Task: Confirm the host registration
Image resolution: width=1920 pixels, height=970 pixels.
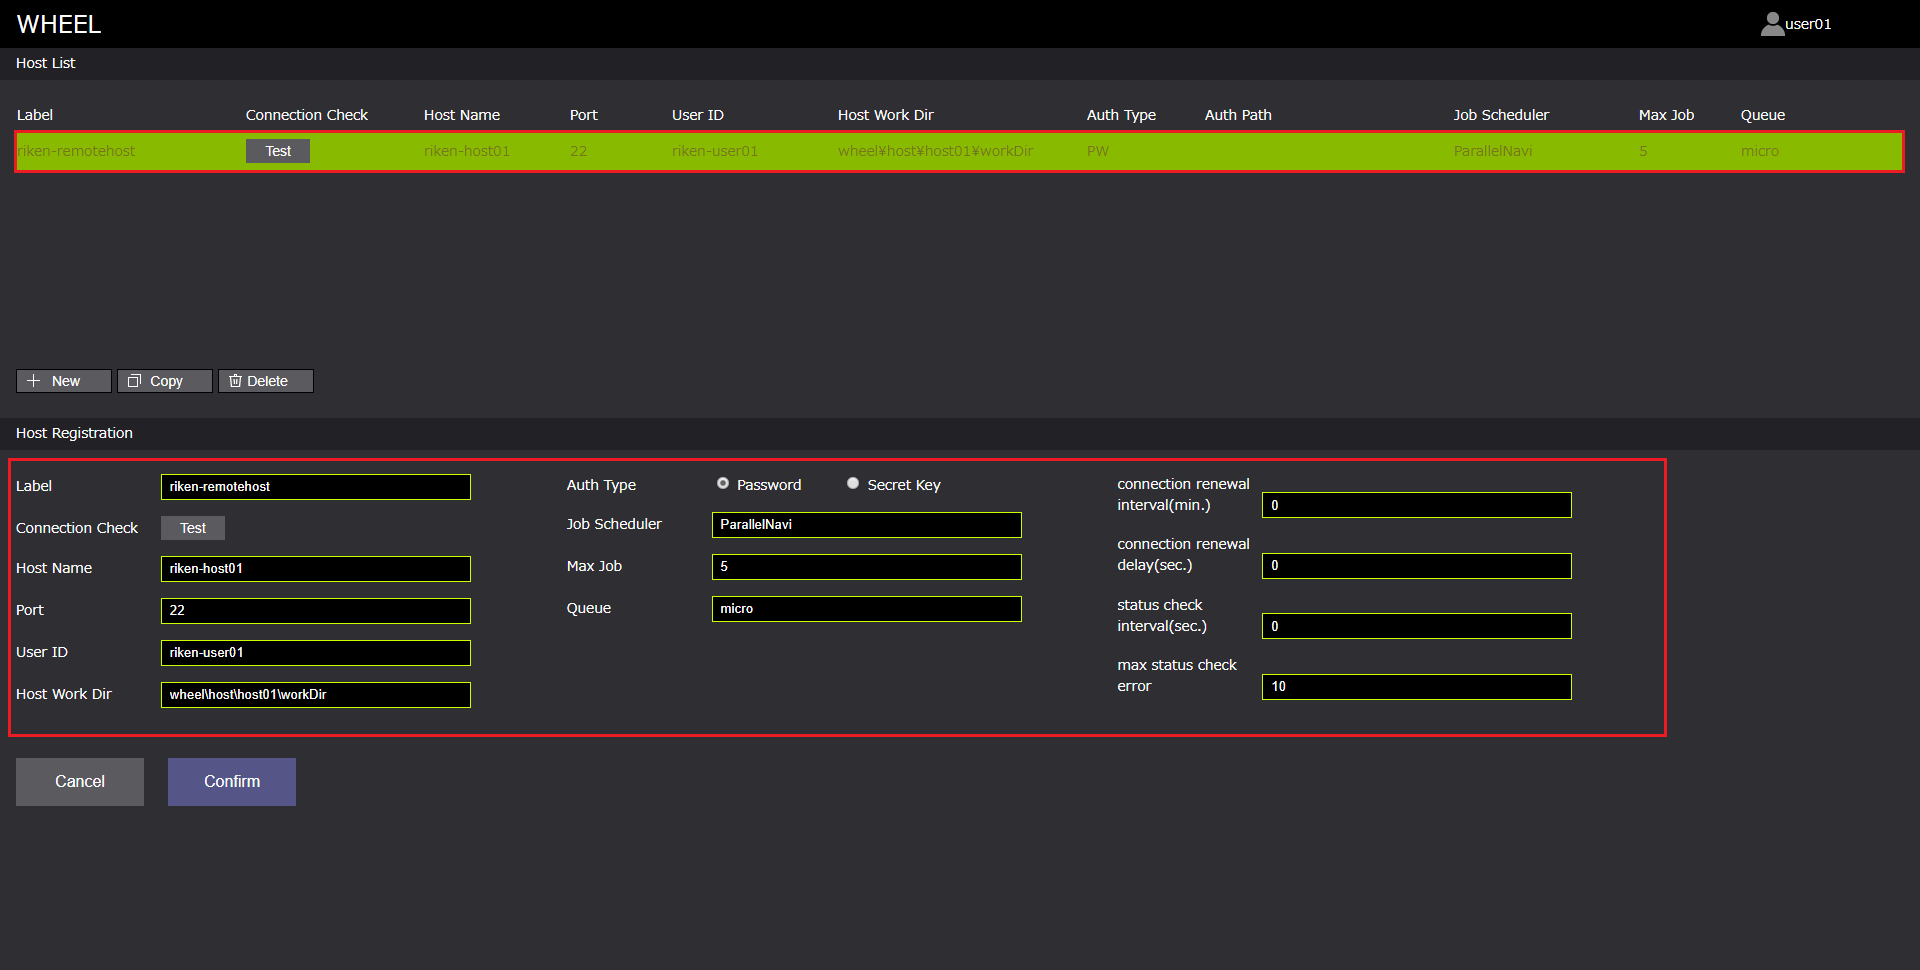Action: [x=231, y=781]
